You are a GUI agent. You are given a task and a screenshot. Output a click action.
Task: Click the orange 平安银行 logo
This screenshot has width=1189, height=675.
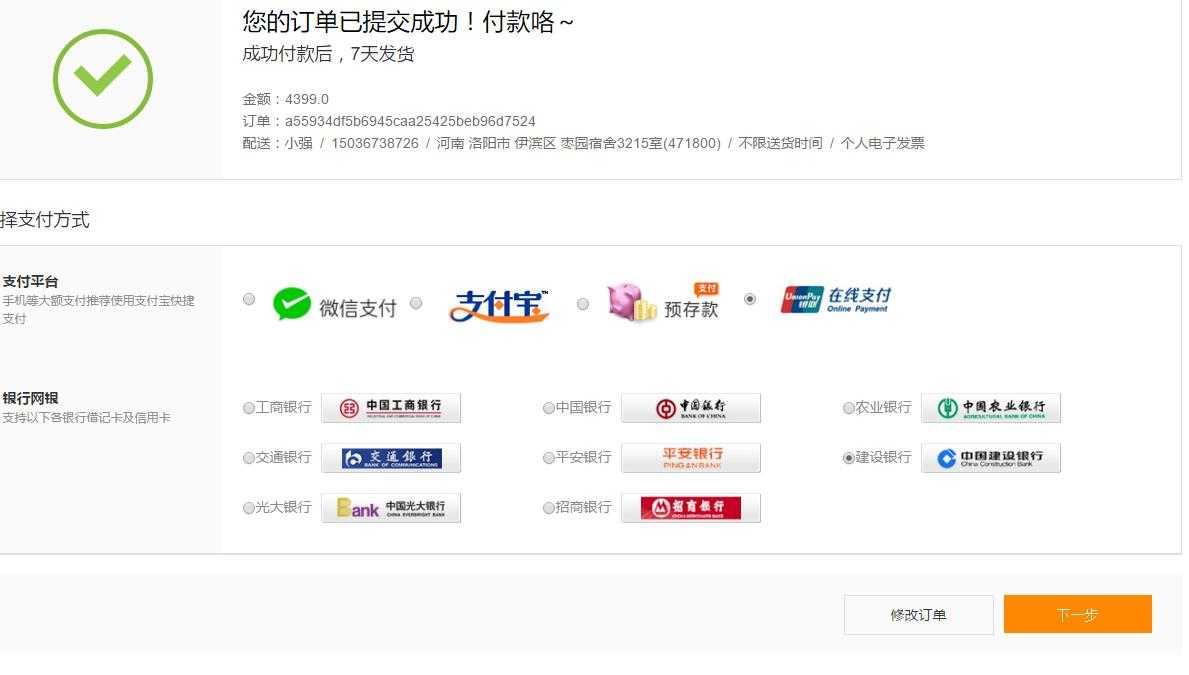point(691,458)
